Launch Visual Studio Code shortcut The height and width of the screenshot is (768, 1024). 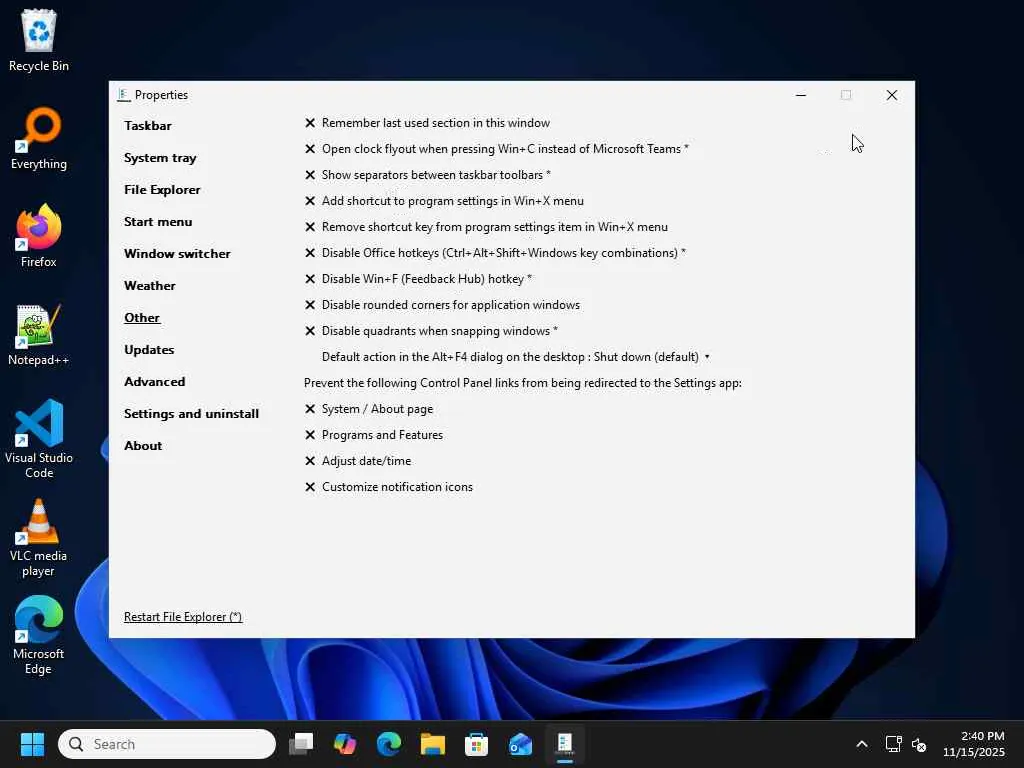point(39,439)
